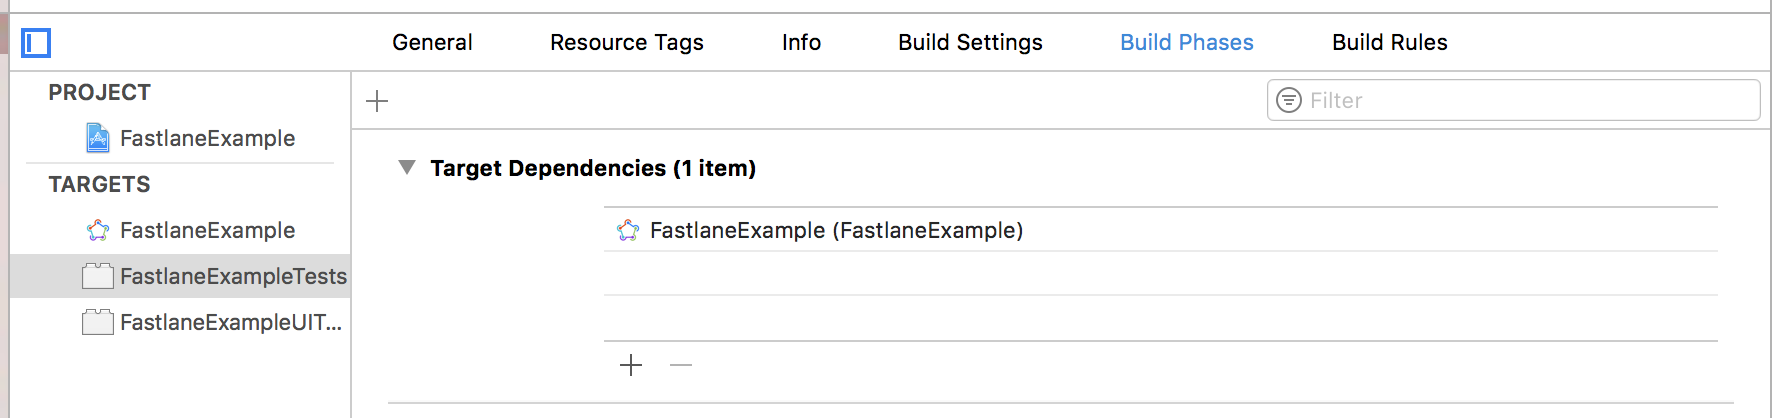Toggle the project navigator sidebar icon
1772x418 pixels.
[x=36, y=43]
